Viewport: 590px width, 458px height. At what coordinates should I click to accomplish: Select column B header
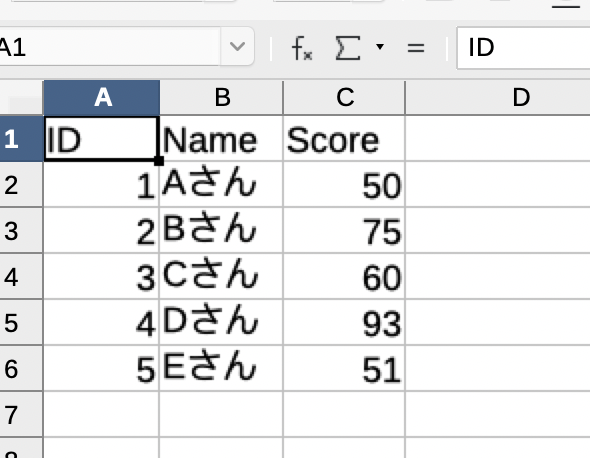click(222, 97)
